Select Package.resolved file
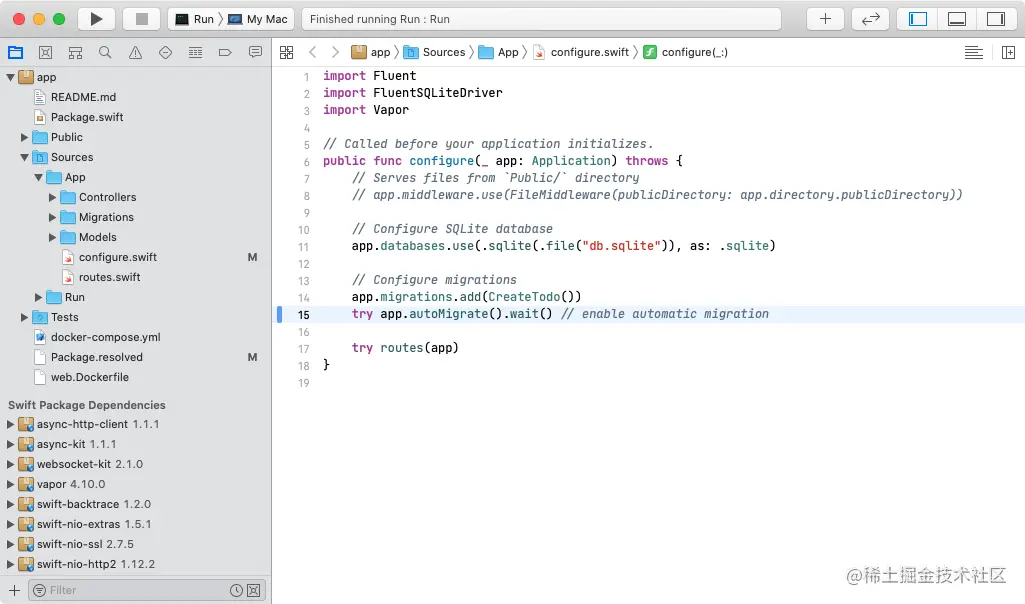The width and height of the screenshot is (1025, 604). [97, 358]
